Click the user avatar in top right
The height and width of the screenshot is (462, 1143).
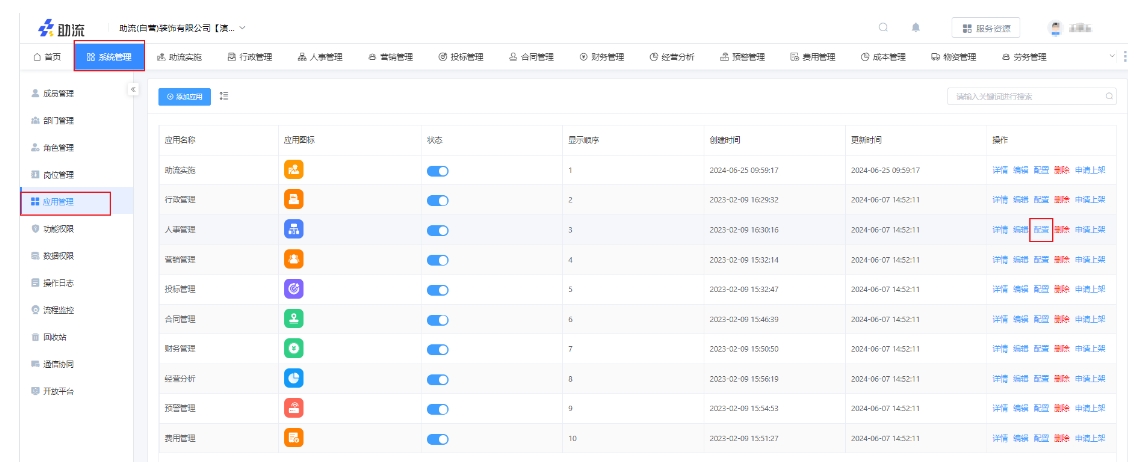click(x=1056, y=27)
